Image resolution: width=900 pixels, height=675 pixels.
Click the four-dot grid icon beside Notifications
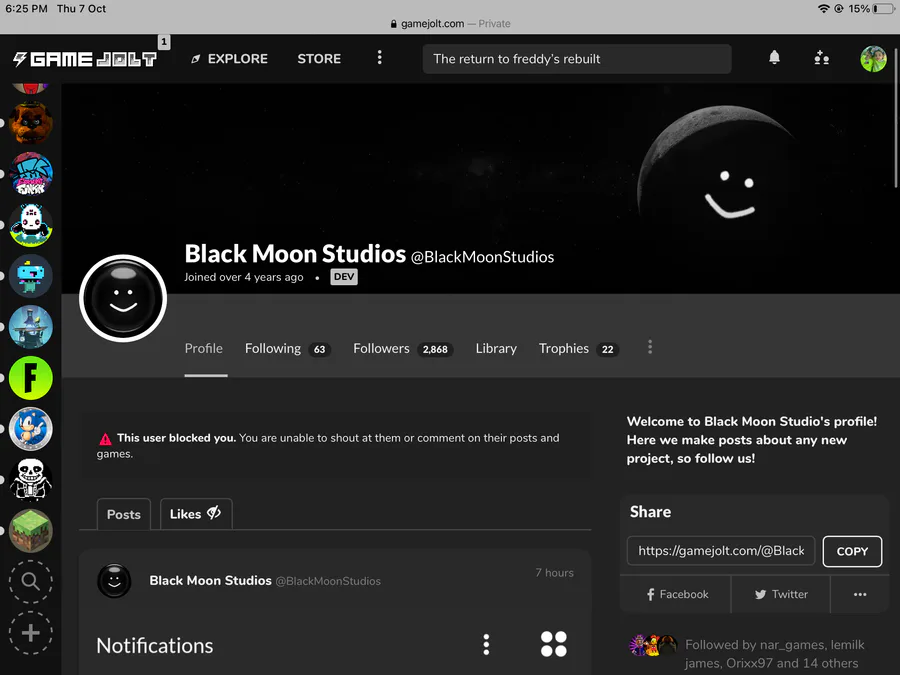(x=554, y=644)
